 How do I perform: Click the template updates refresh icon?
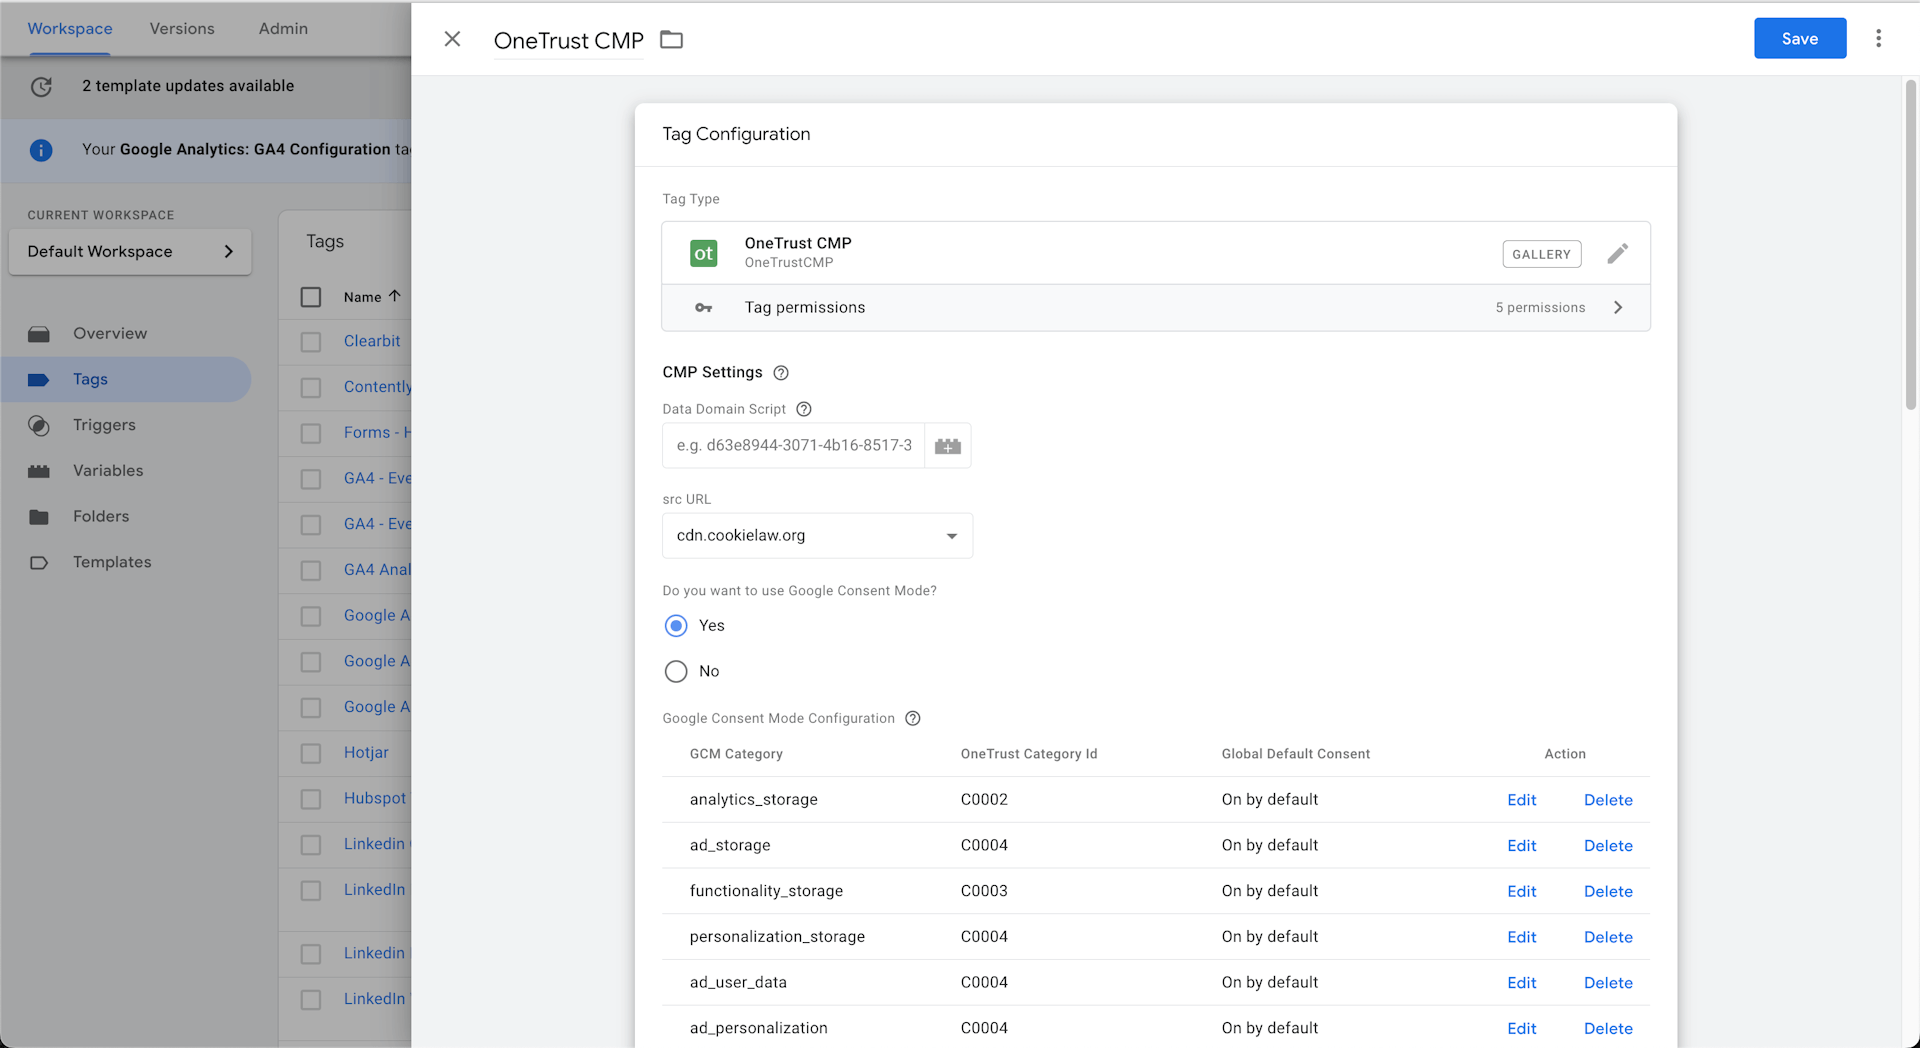pos(41,86)
